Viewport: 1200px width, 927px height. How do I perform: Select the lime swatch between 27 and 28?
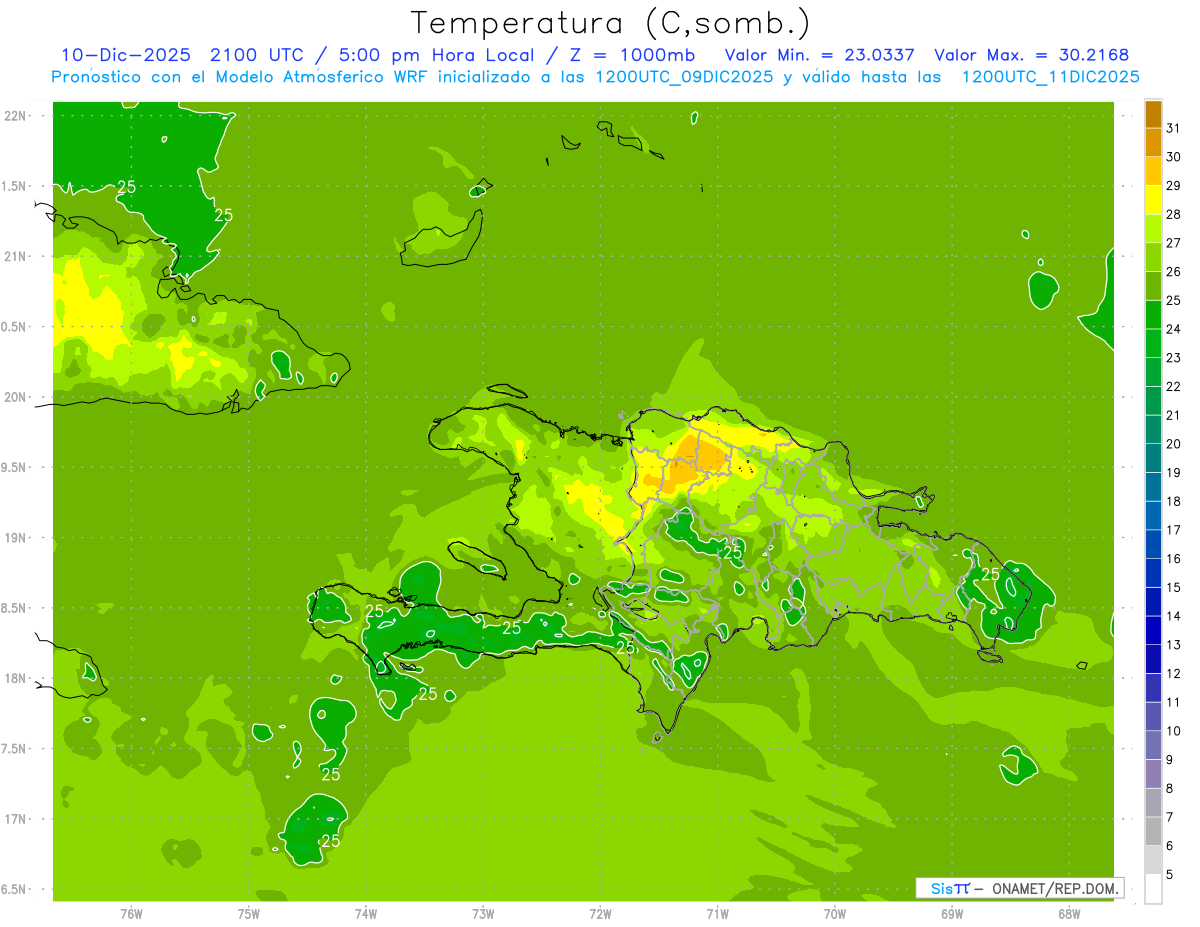[1153, 228]
